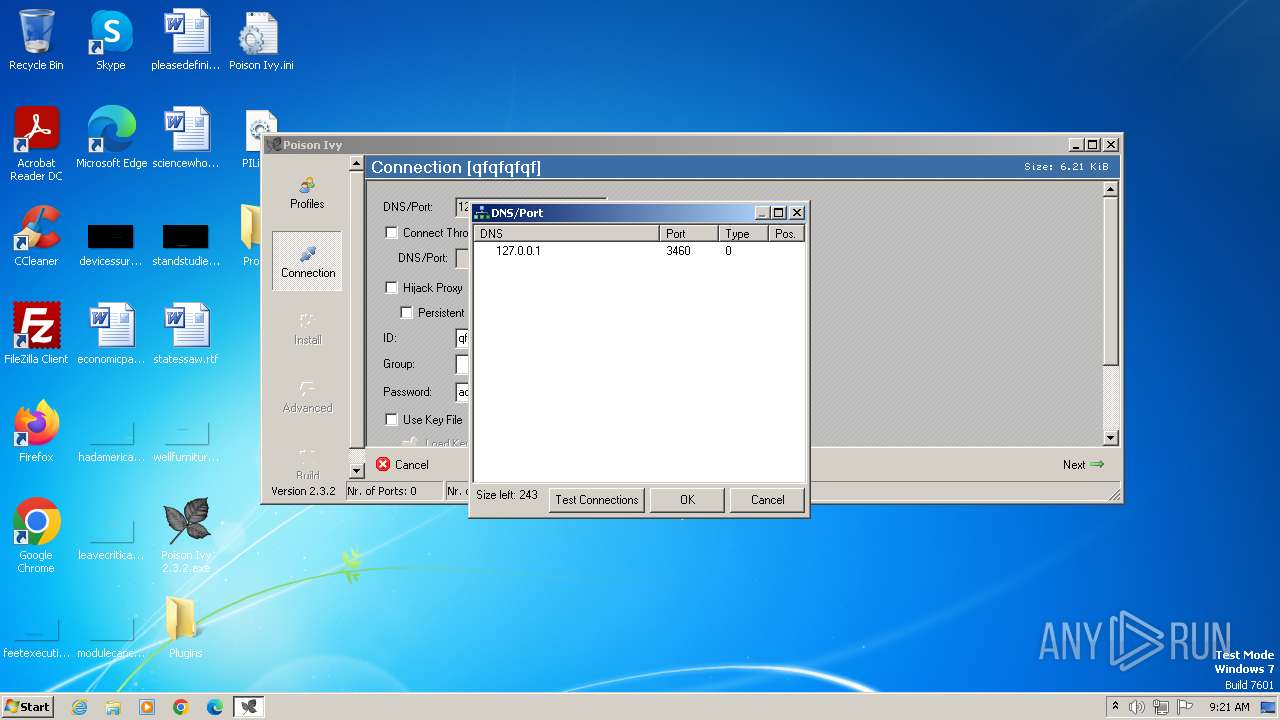Open Firefox desktop shortcut
Image resolution: width=1280 pixels, height=720 pixels.
(36, 432)
